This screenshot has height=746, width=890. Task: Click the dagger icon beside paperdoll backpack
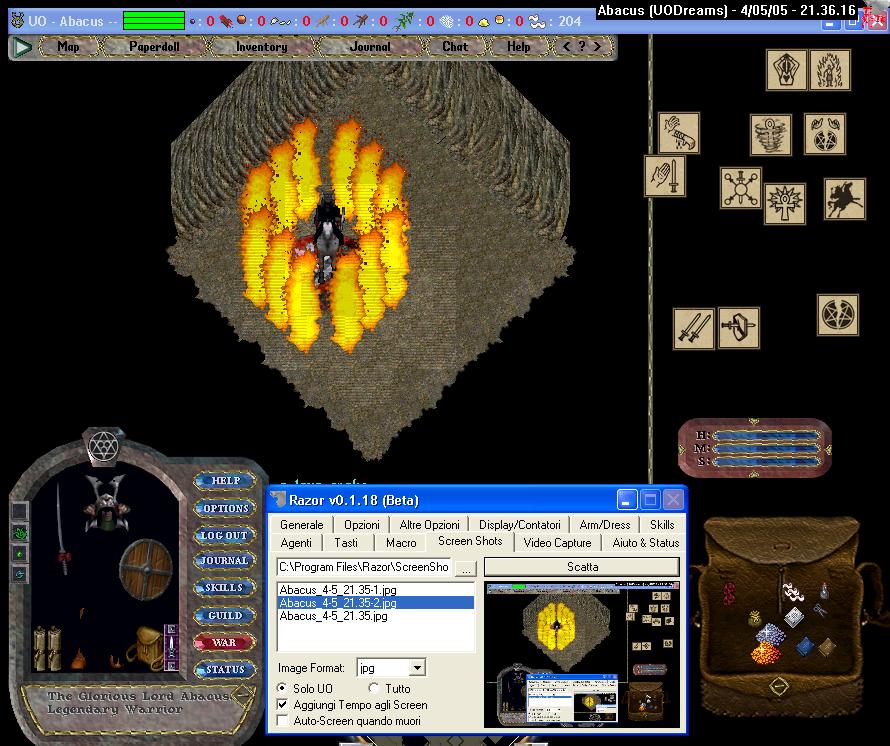171,647
